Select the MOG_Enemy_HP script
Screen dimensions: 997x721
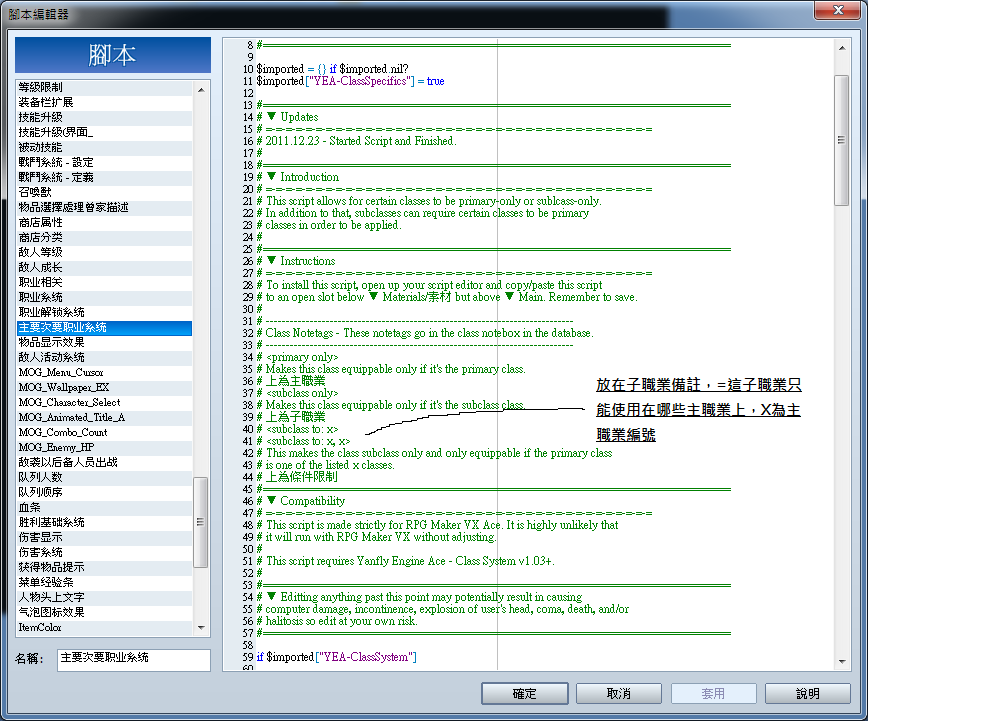(104, 447)
